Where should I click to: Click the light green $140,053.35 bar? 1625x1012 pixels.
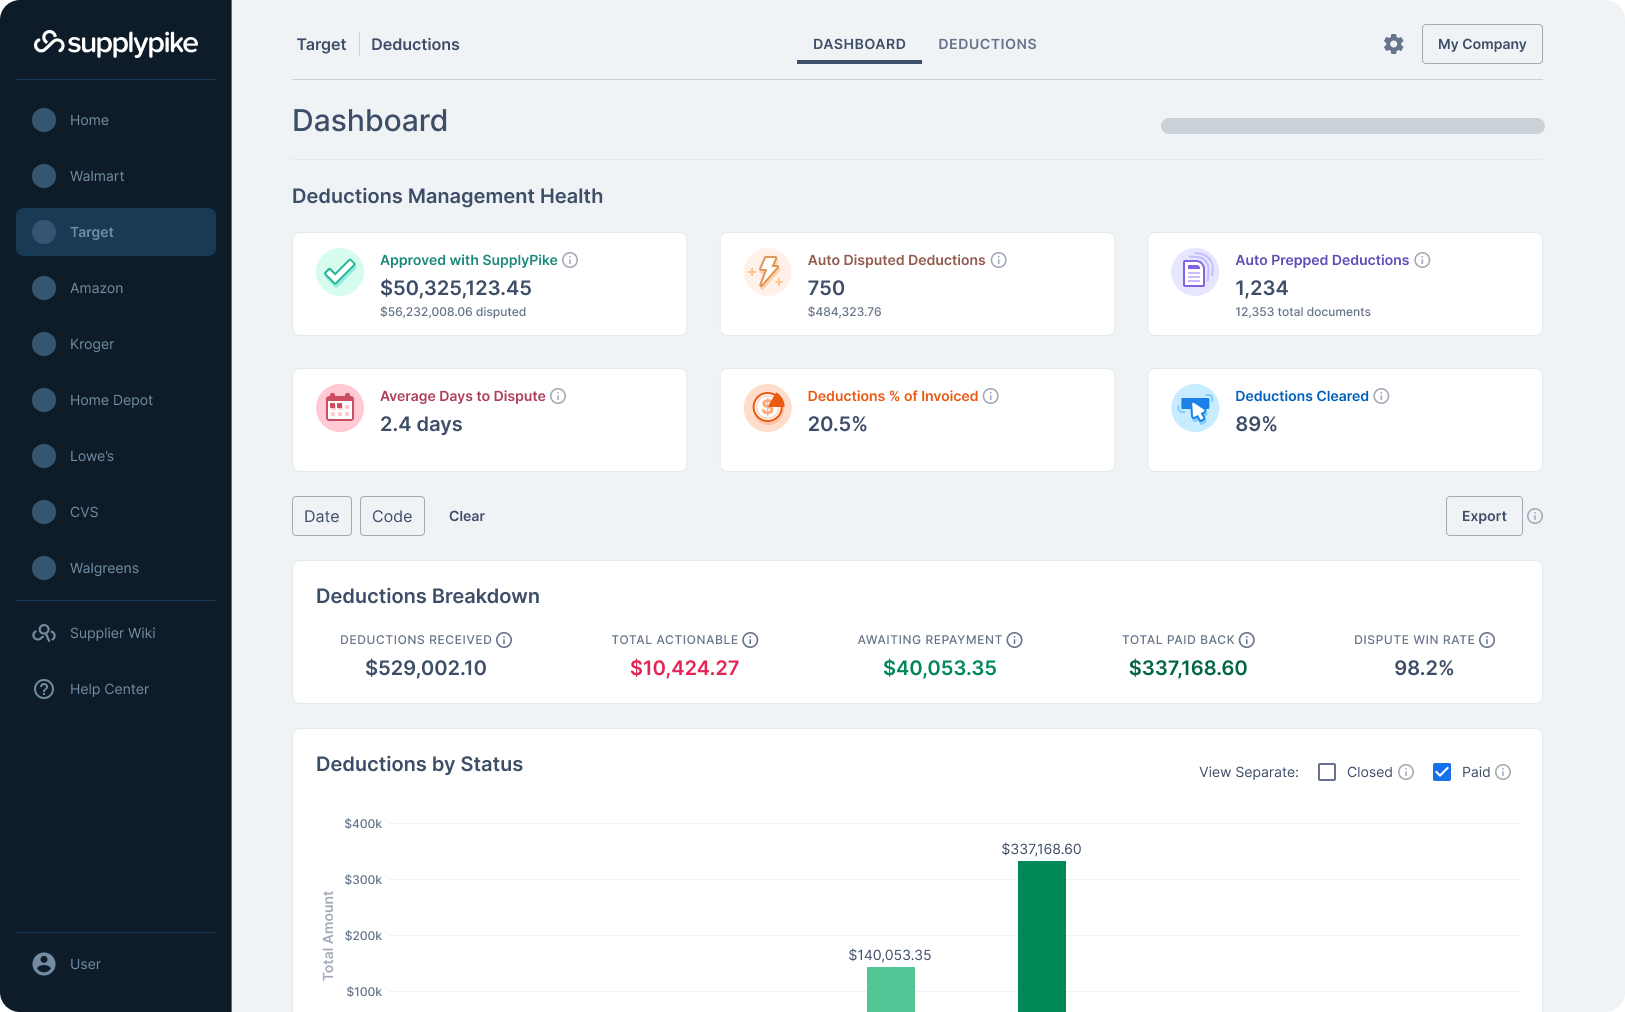[x=891, y=989]
